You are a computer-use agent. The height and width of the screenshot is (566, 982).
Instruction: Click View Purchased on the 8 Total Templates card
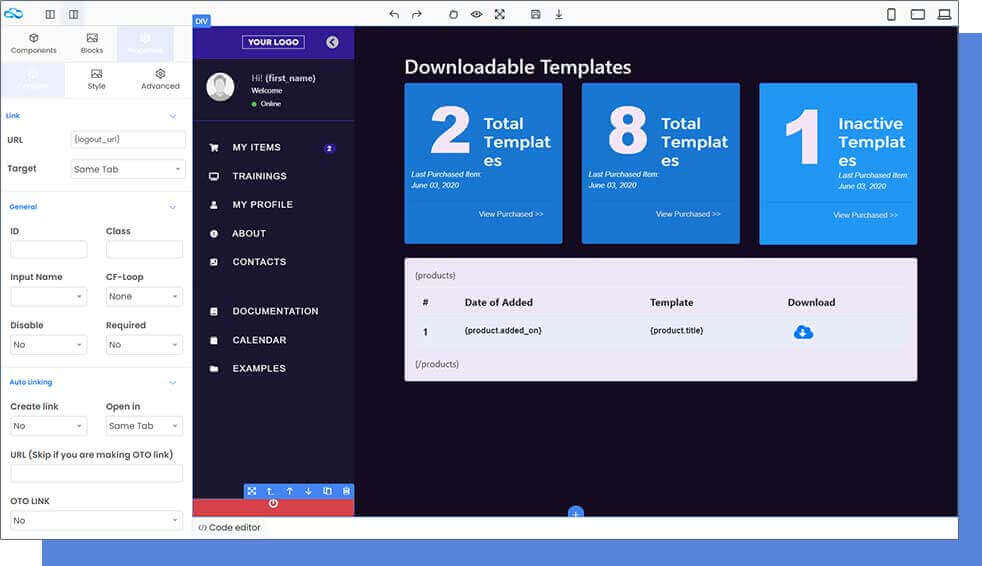[688, 214]
